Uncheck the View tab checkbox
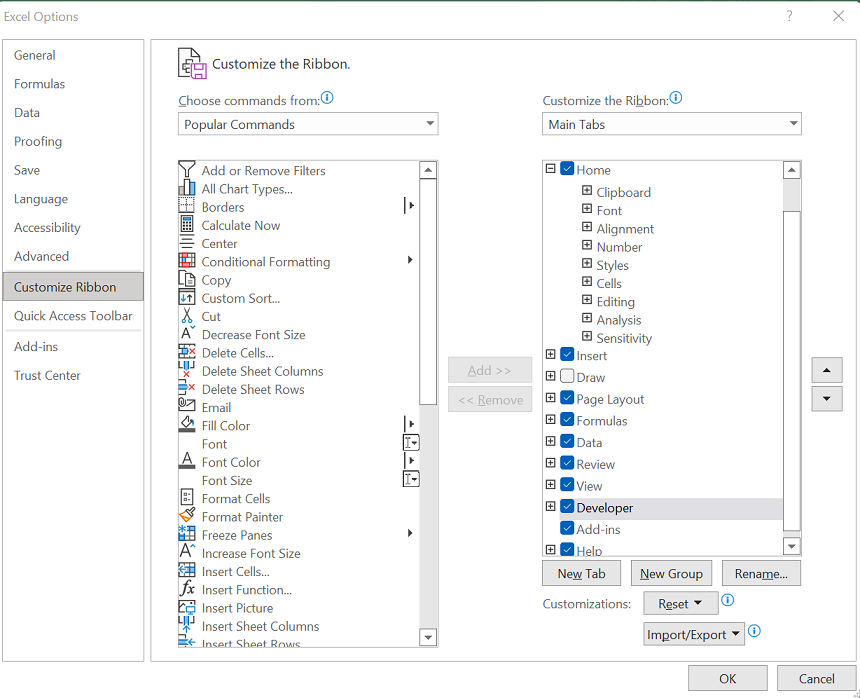 point(567,485)
